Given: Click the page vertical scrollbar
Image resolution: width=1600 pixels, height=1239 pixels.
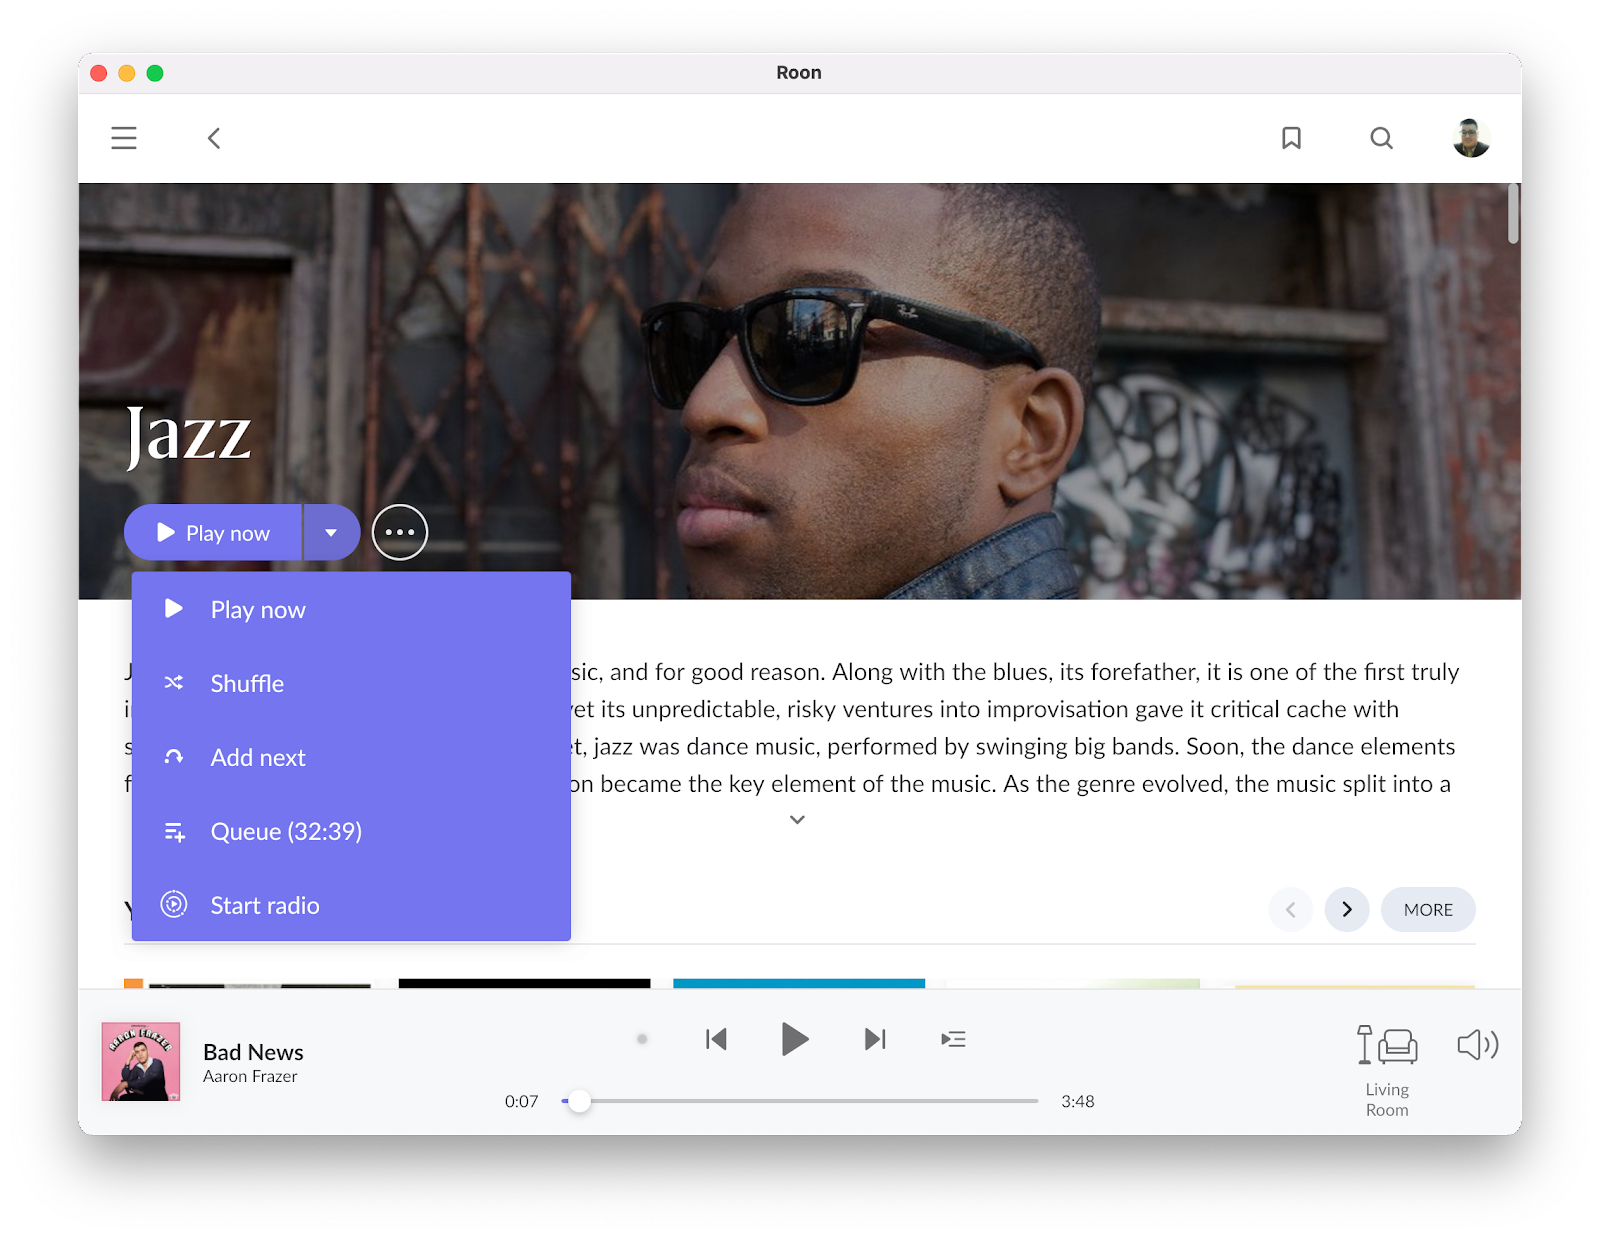Looking at the screenshot, I should (x=1513, y=213).
